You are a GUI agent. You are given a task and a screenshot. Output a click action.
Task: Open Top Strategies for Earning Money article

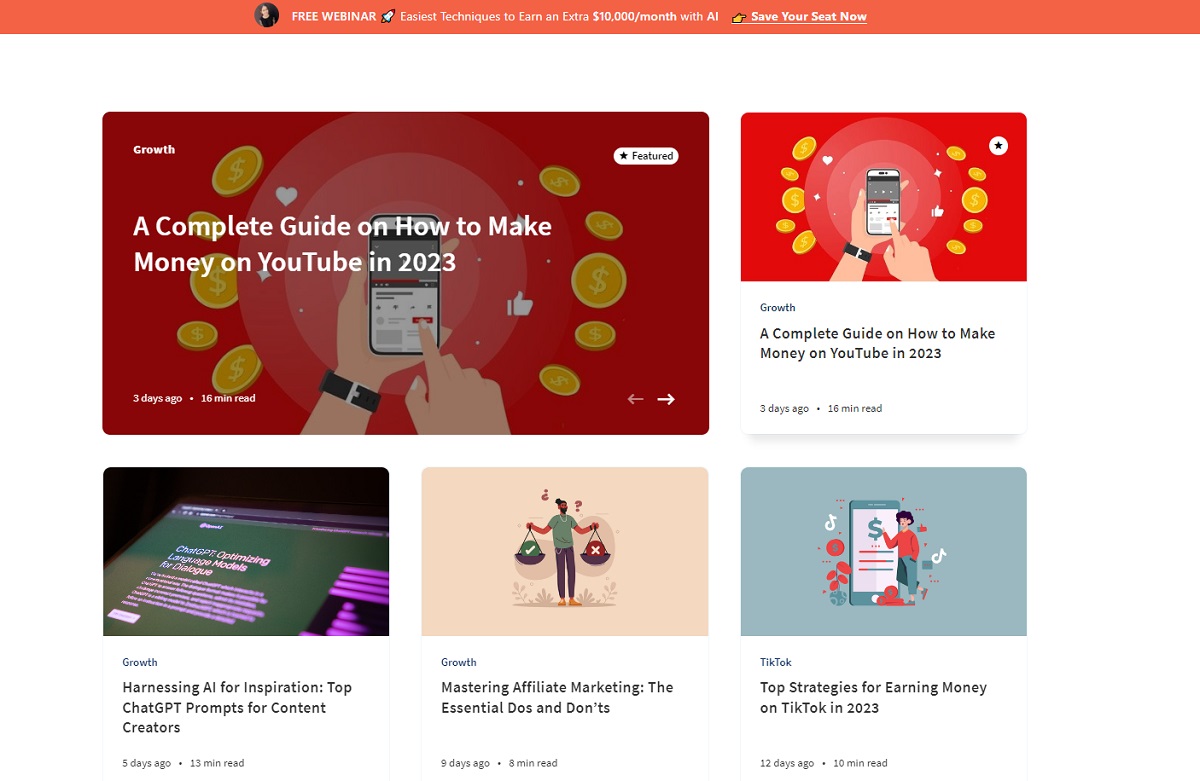(873, 697)
